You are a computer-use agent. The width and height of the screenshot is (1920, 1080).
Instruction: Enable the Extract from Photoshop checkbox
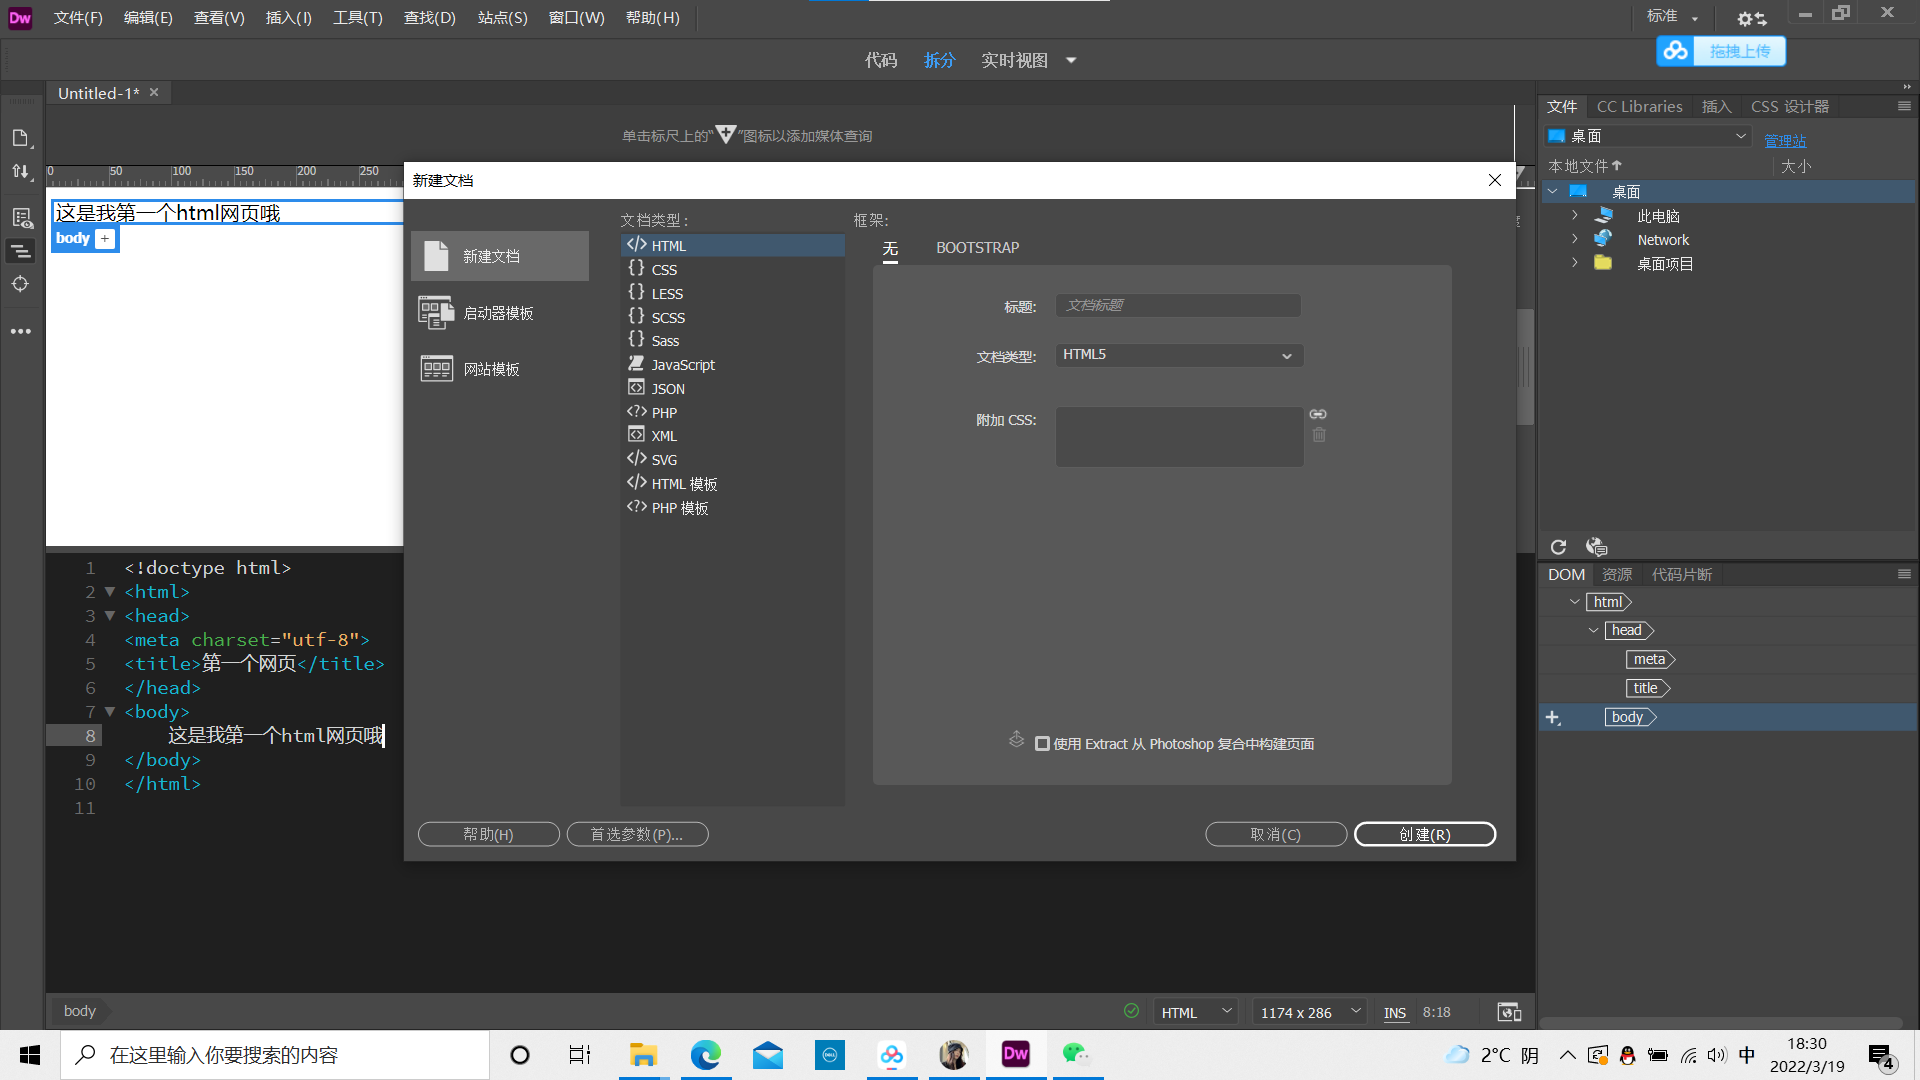click(x=1042, y=744)
